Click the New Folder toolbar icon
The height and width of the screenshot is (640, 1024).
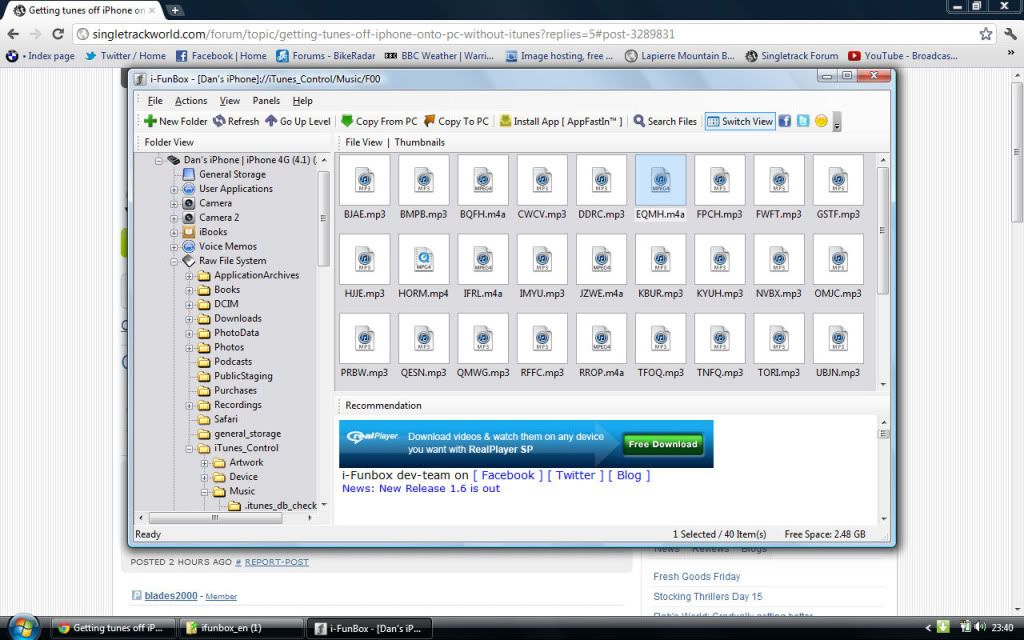(151, 121)
